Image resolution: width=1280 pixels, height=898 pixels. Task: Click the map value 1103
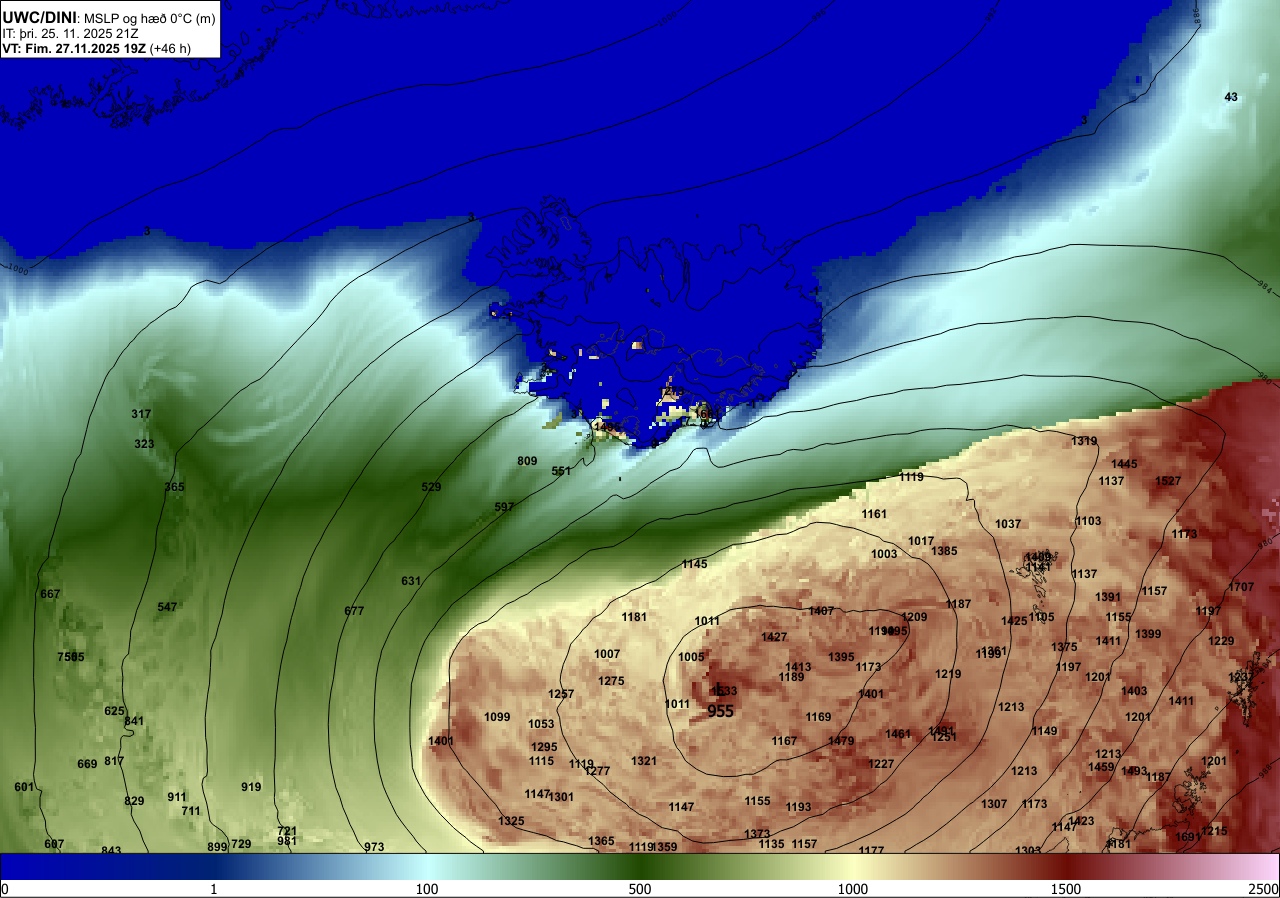(1088, 521)
